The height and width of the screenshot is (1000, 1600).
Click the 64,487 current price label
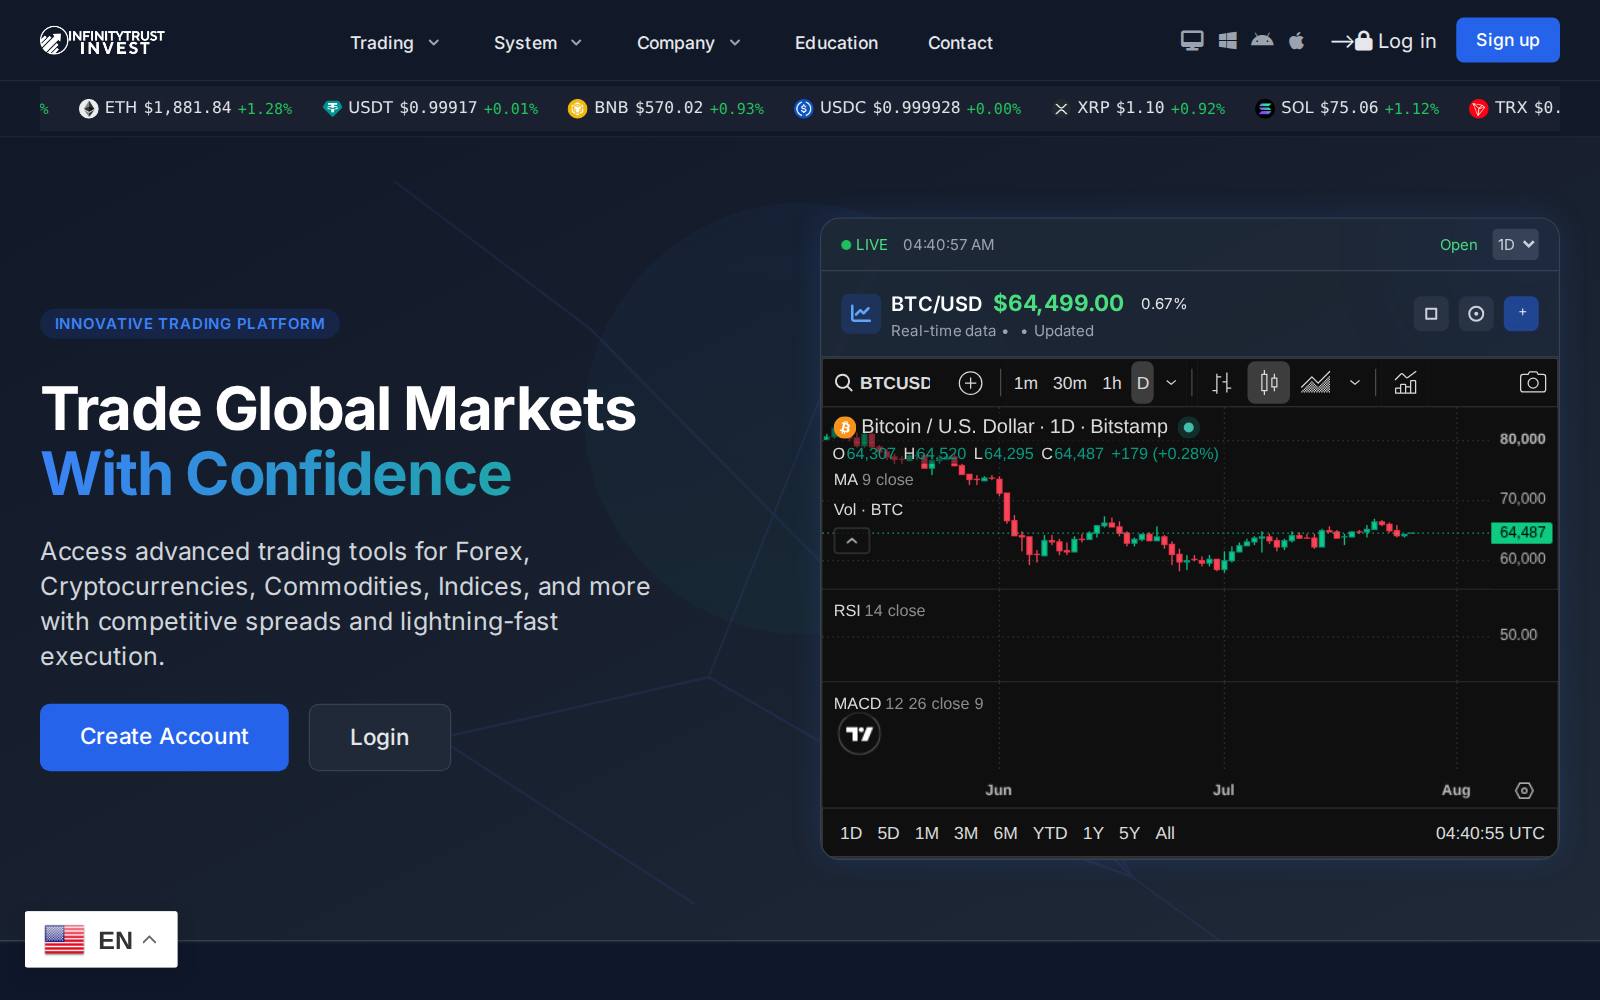tap(1521, 533)
